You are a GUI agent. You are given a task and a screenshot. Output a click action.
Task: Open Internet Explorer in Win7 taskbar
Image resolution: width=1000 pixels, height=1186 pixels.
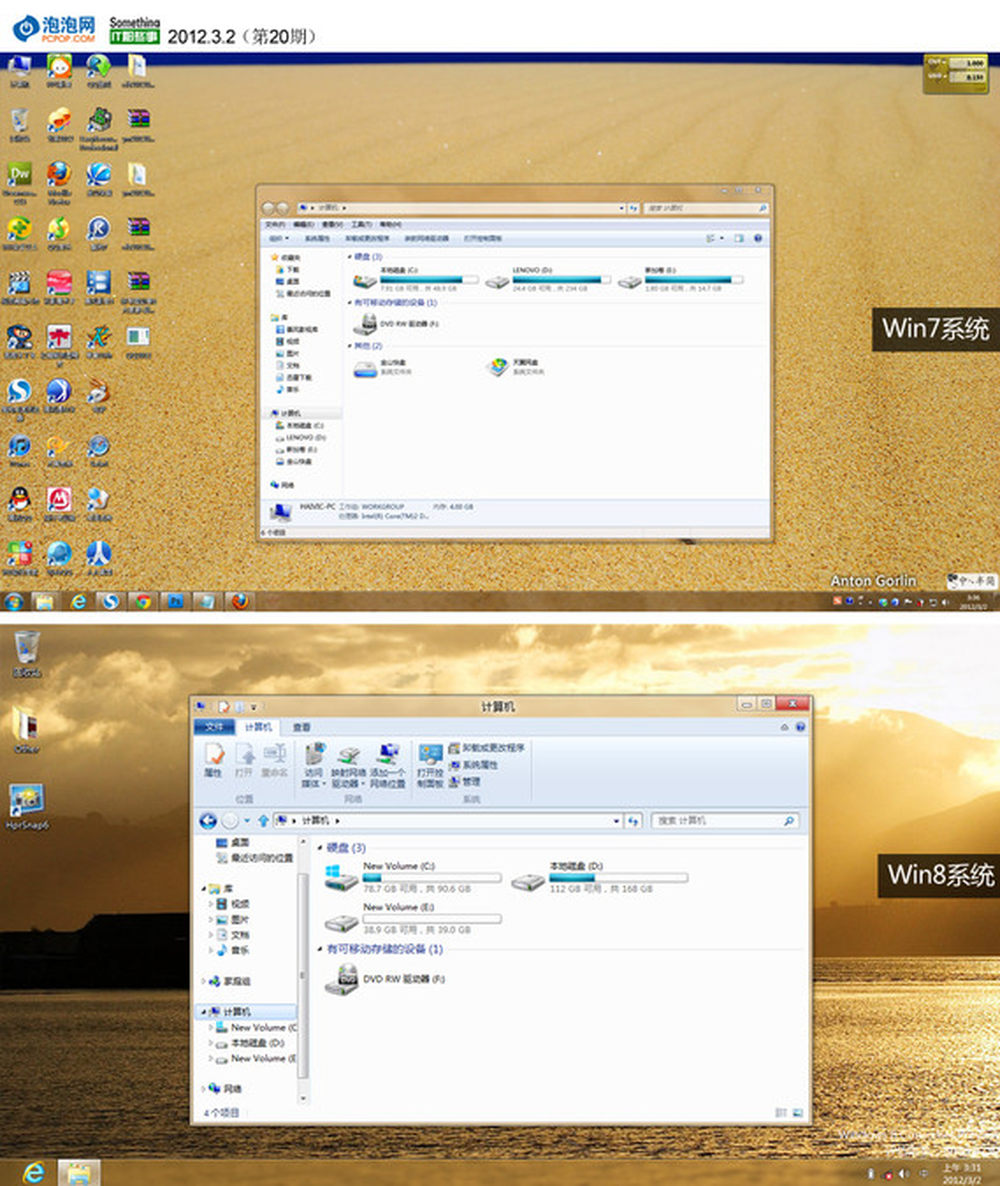coord(78,601)
